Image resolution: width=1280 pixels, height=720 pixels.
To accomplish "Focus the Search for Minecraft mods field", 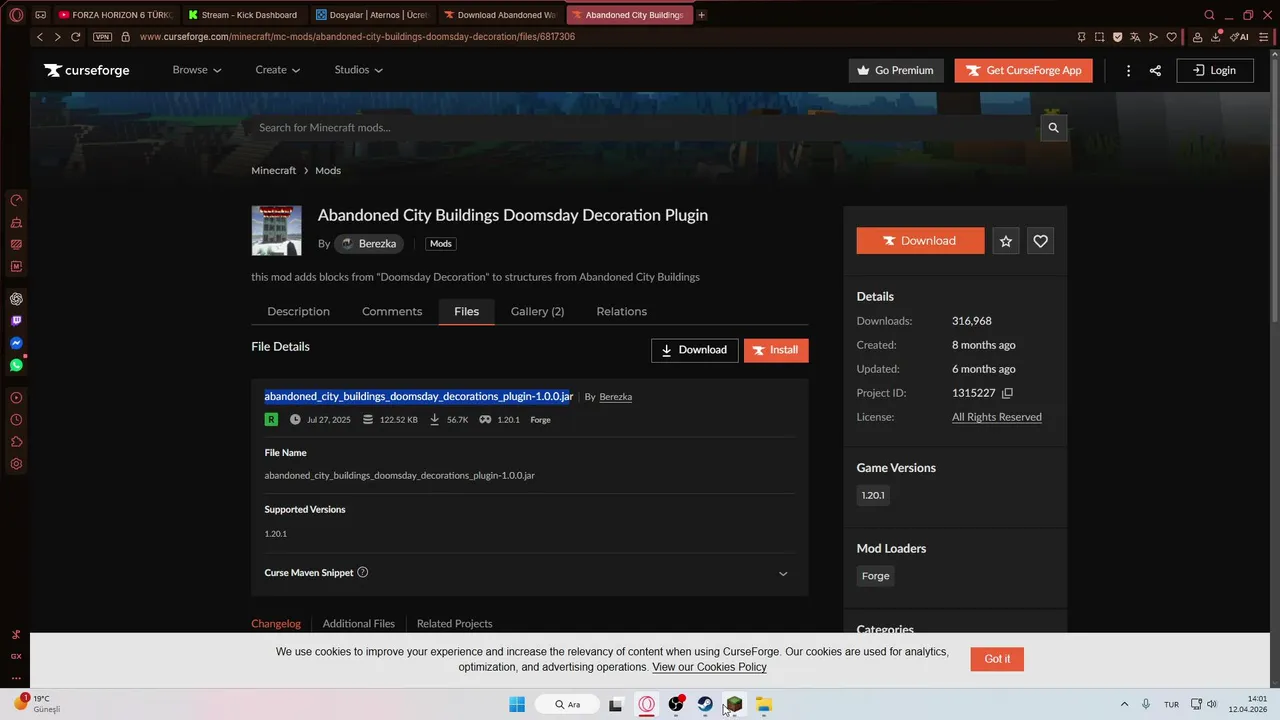I will (645, 128).
